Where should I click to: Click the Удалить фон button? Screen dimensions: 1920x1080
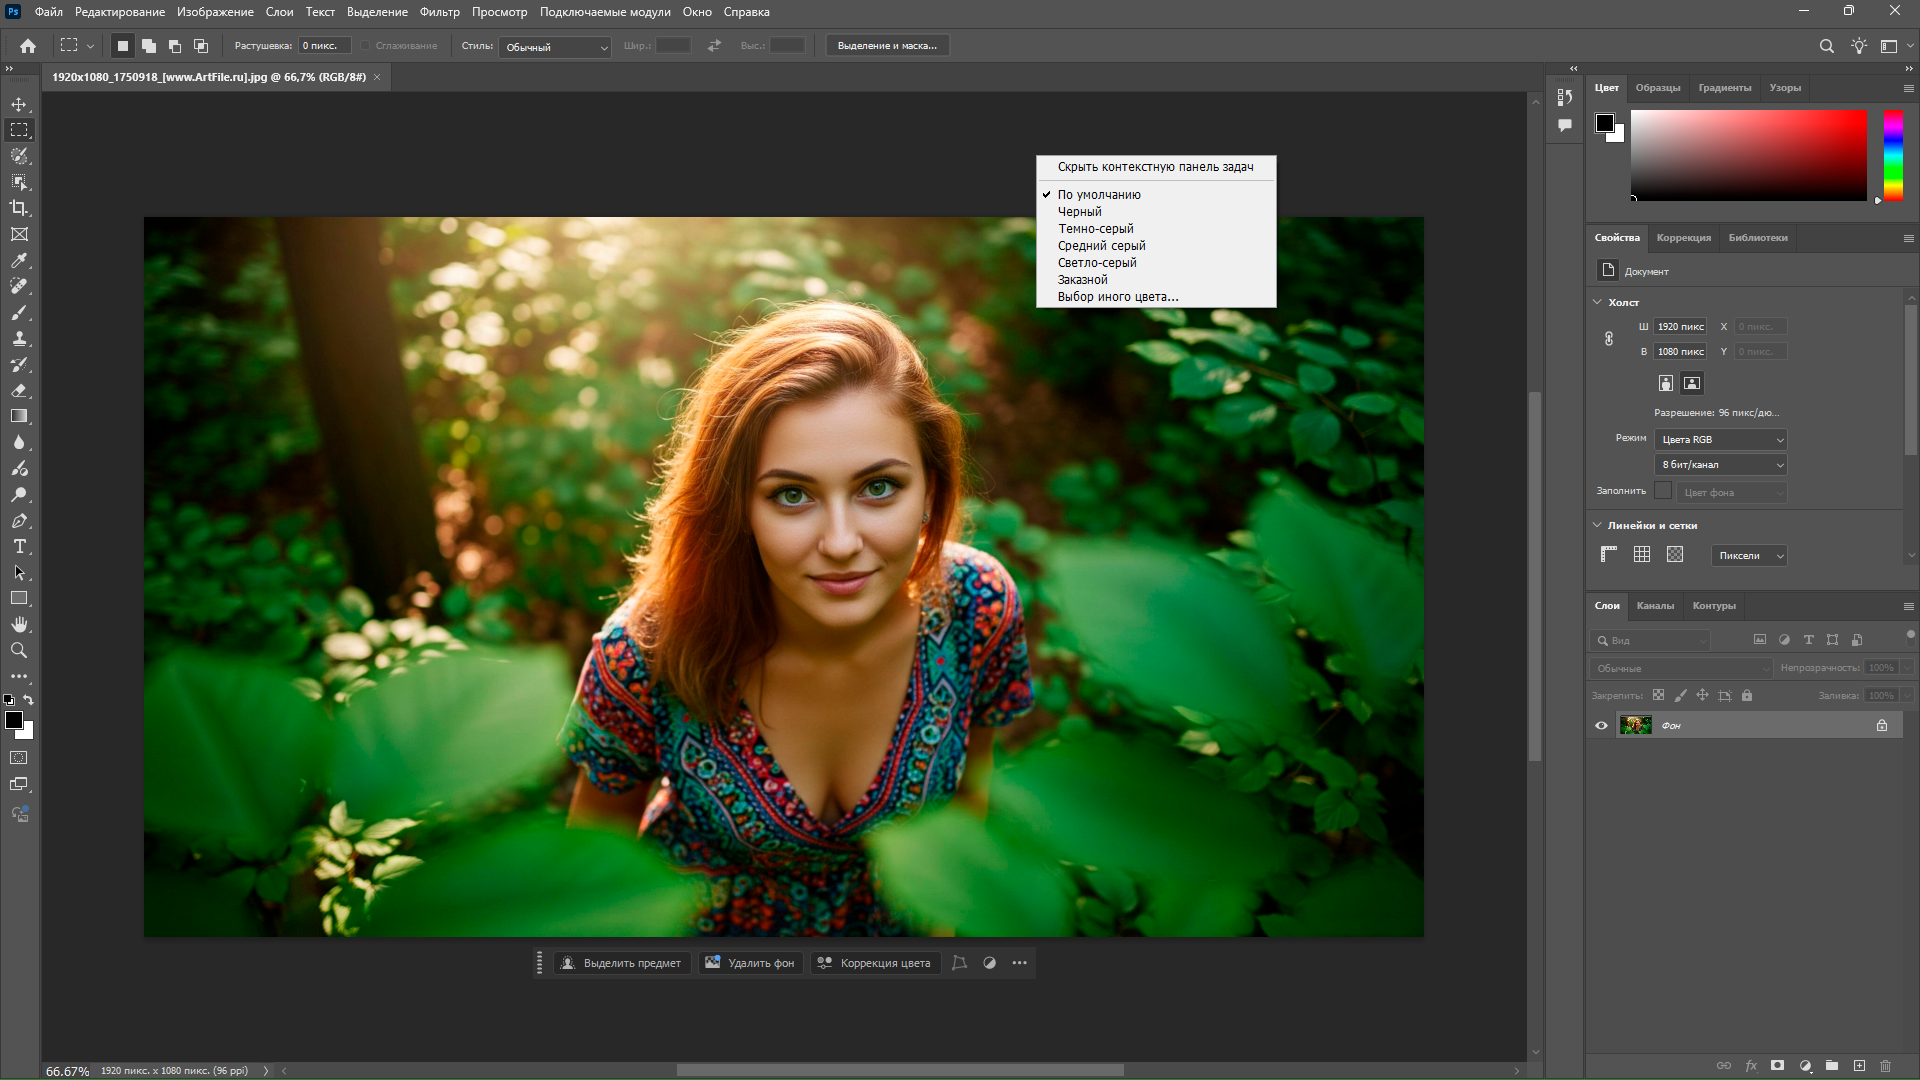tap(750, 963)
